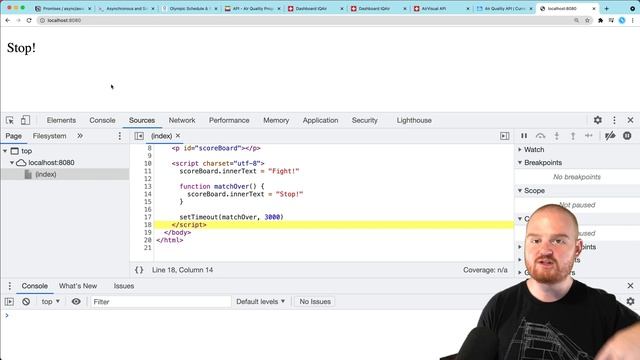Viewport: 640px width, 360px height.
Task: Open the Chrome extensions puzzle icon
Action: pos(600,20)
